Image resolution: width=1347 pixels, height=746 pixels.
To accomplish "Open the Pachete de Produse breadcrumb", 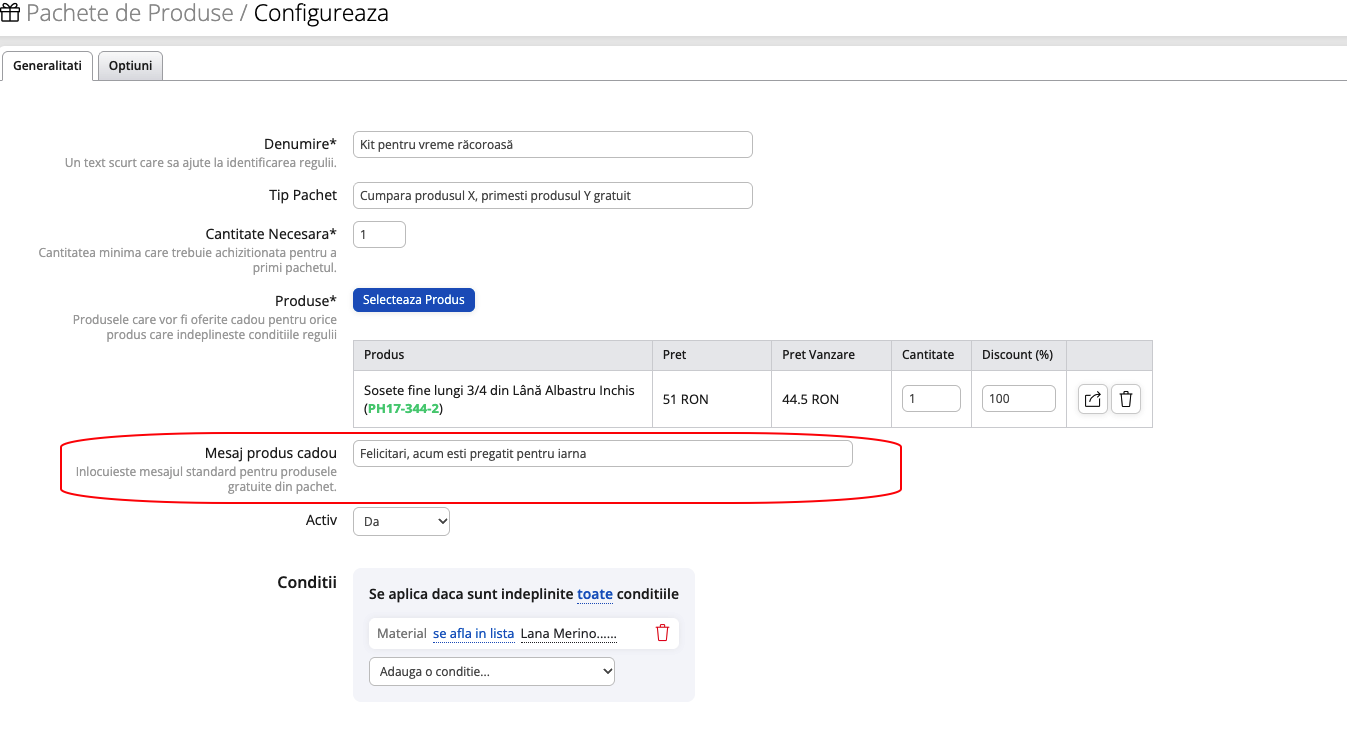I will tap(129, 14).
